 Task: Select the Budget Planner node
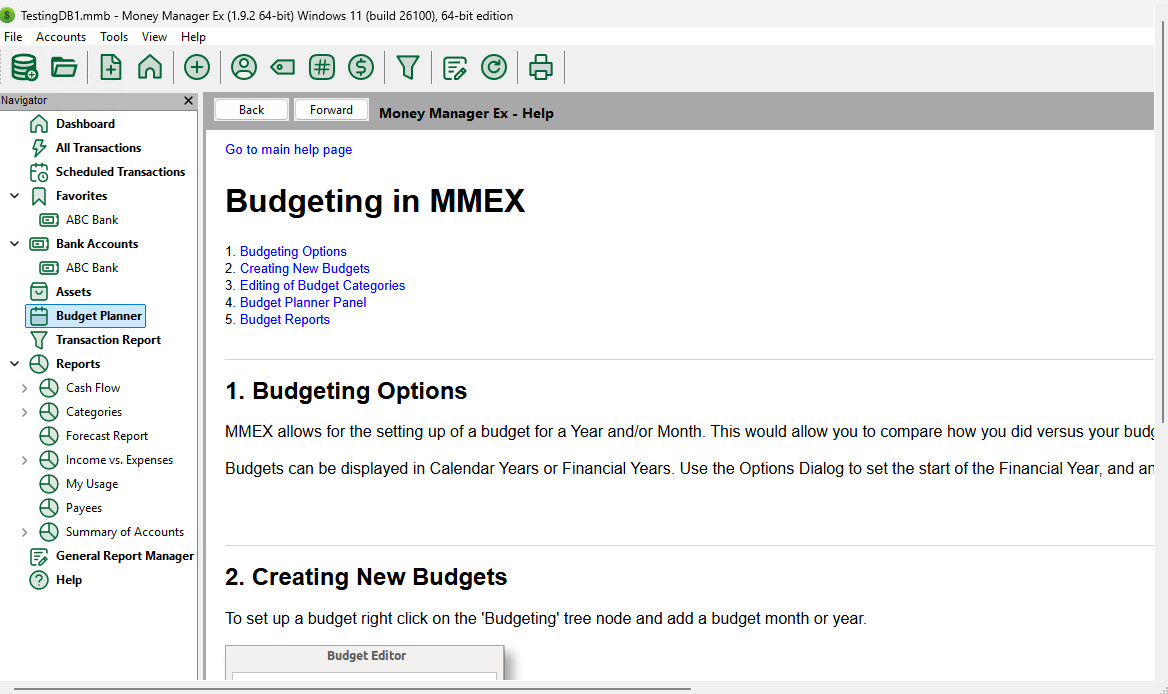click(86, 316)
